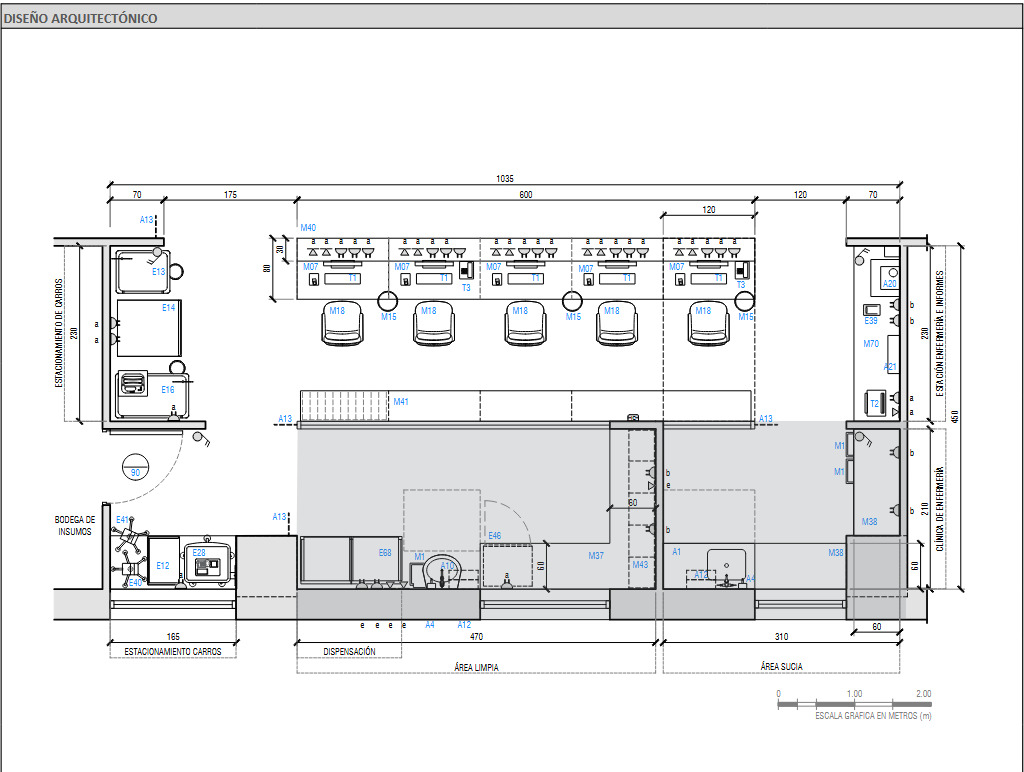
Task: Select the T2 monitor symbol
Action: coord(877,404)
